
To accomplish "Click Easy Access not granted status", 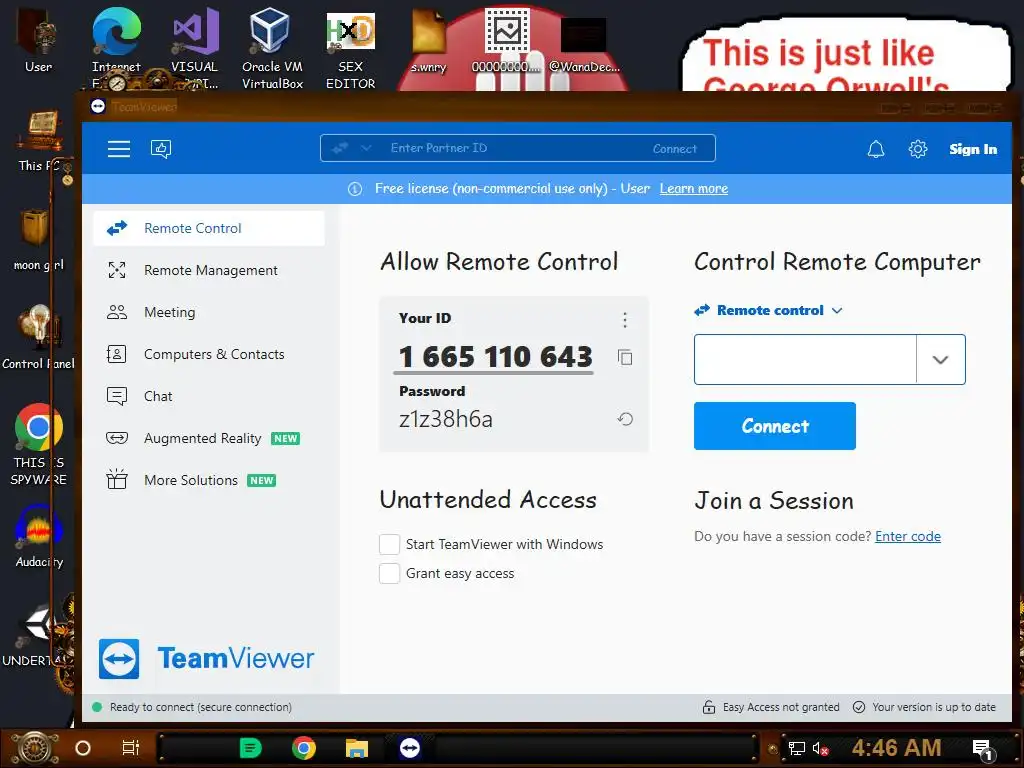I will [781, 707].
